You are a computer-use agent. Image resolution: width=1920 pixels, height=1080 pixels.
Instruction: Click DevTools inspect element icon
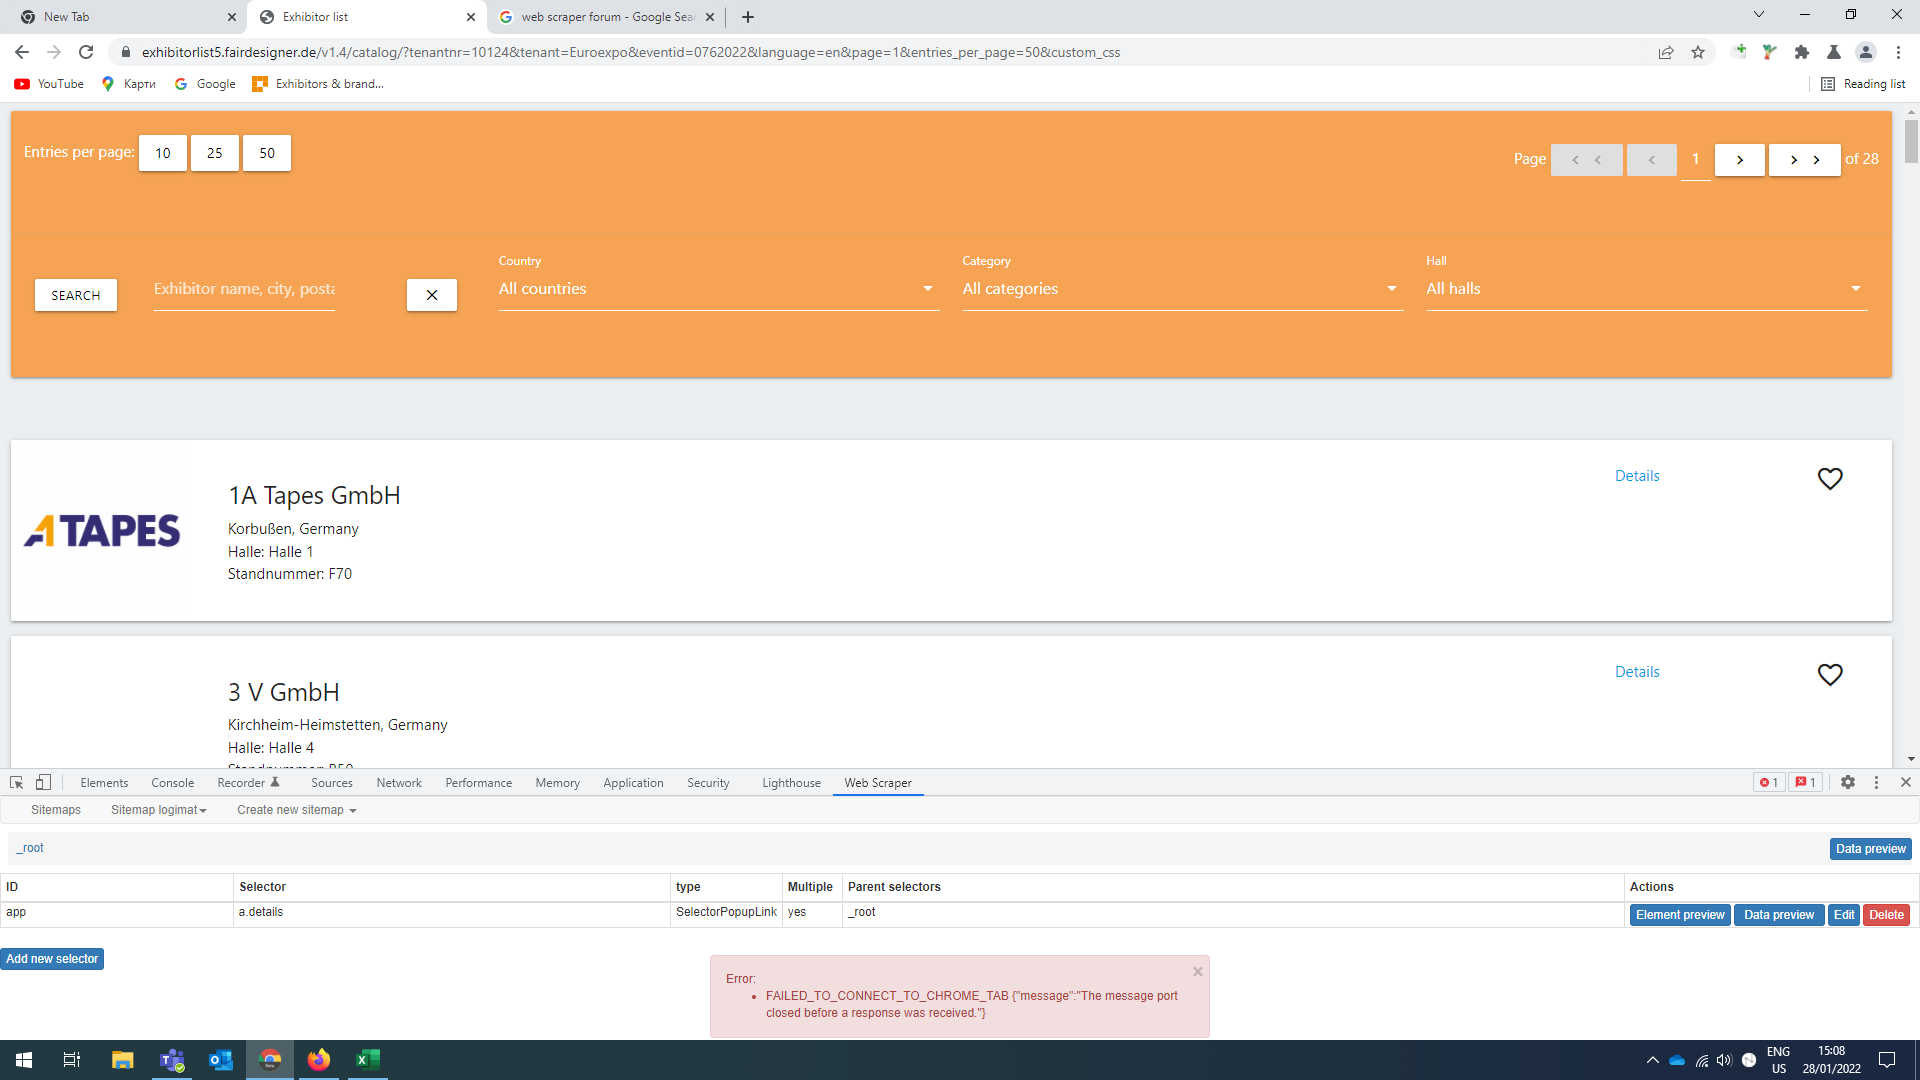16,783
